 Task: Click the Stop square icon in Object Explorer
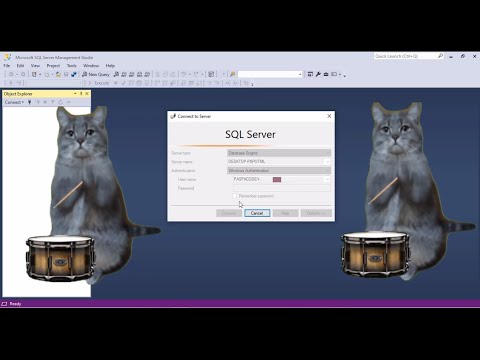point(45,102)
